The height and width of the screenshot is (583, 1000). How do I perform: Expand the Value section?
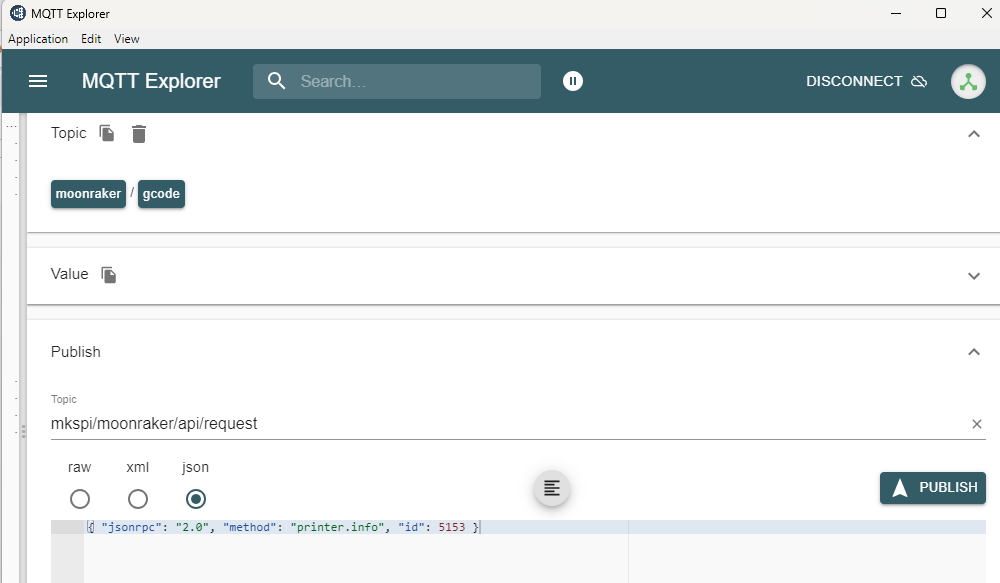[974, 276]
